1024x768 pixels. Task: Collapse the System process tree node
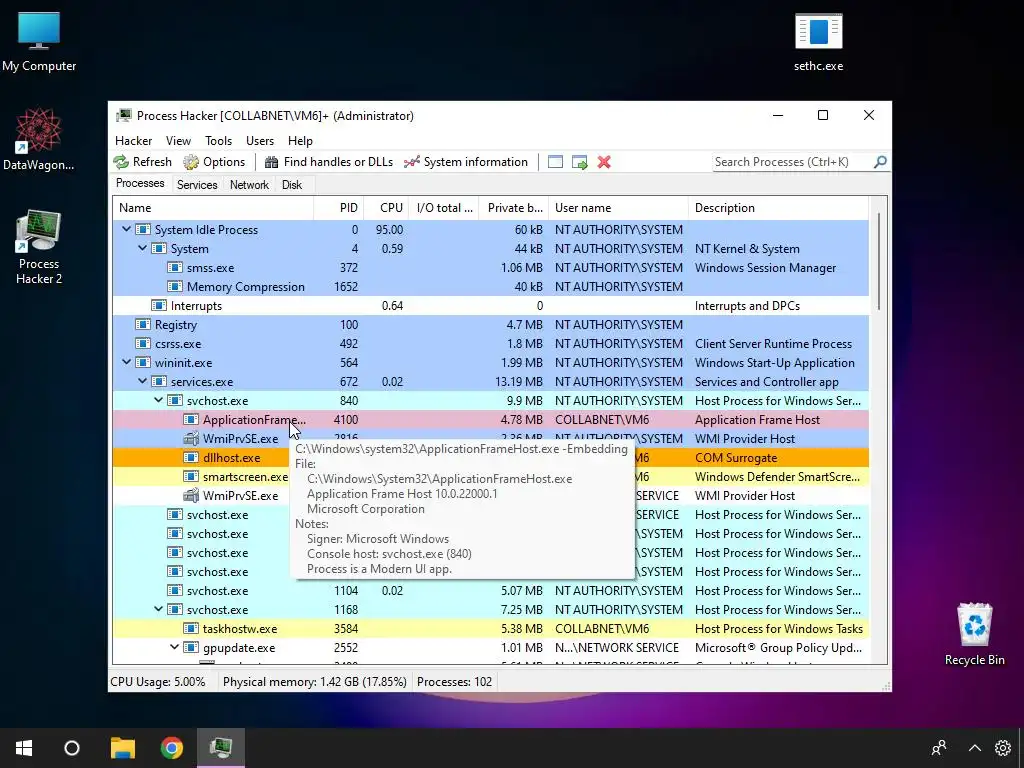pos(142,248)
